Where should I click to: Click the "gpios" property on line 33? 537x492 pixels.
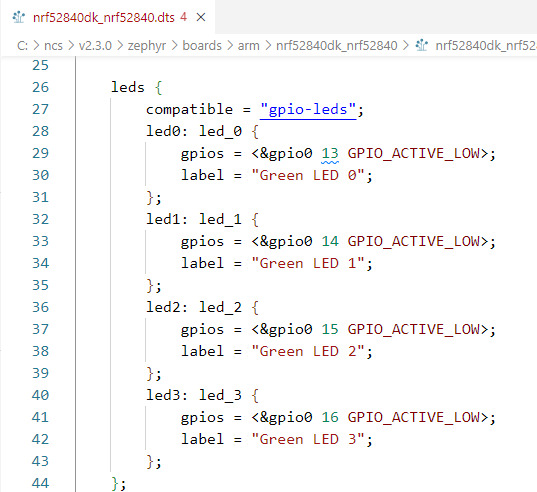pos(202,242)
